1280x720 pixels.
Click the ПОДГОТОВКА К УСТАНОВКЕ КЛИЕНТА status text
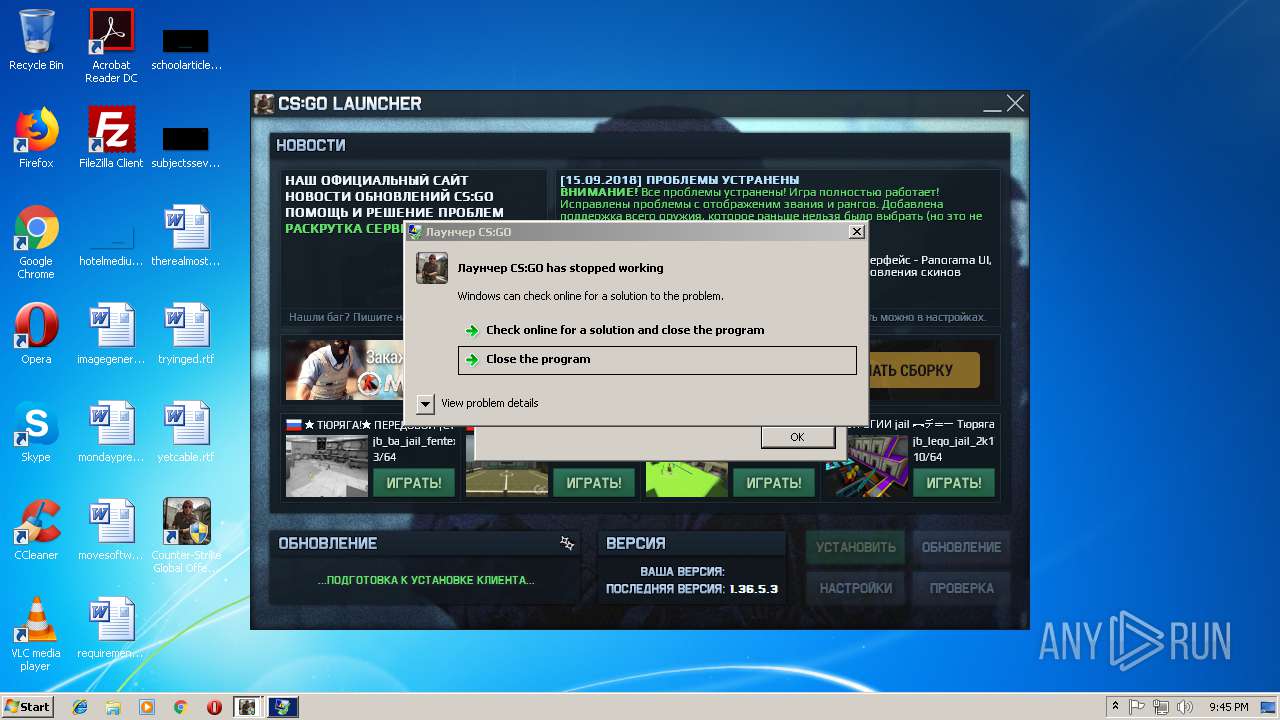click(426, 580)
